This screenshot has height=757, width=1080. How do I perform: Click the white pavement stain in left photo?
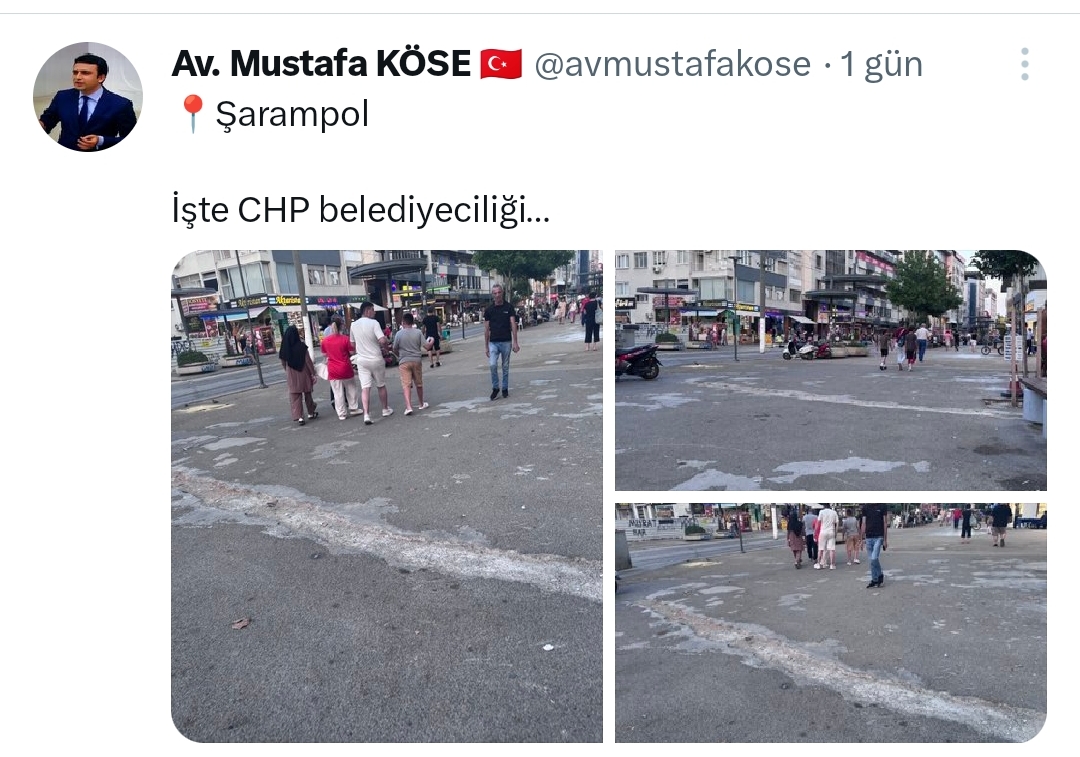386,528
